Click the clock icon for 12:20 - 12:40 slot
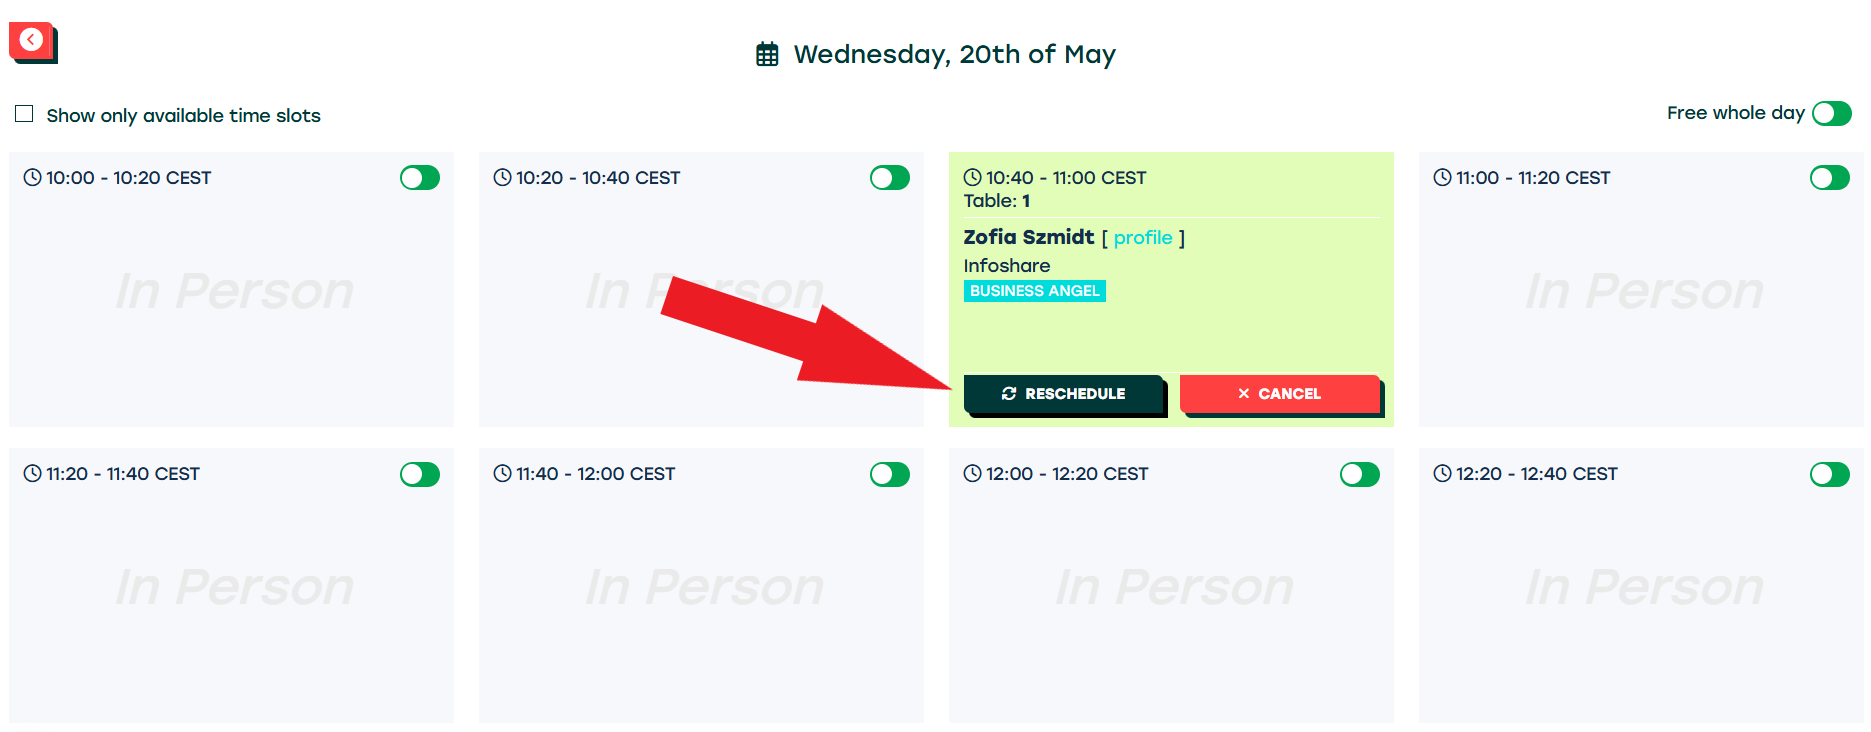The image size is (1871, 732). tap(1443, 474)
